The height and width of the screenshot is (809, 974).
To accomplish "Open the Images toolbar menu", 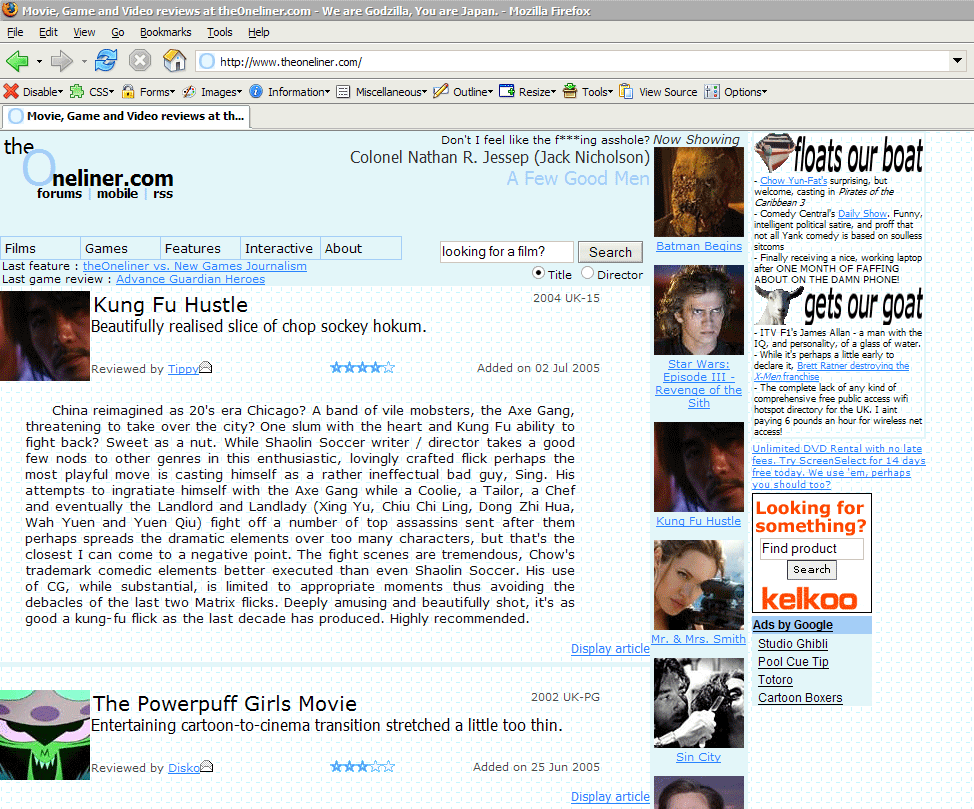I will pos(212,92).
